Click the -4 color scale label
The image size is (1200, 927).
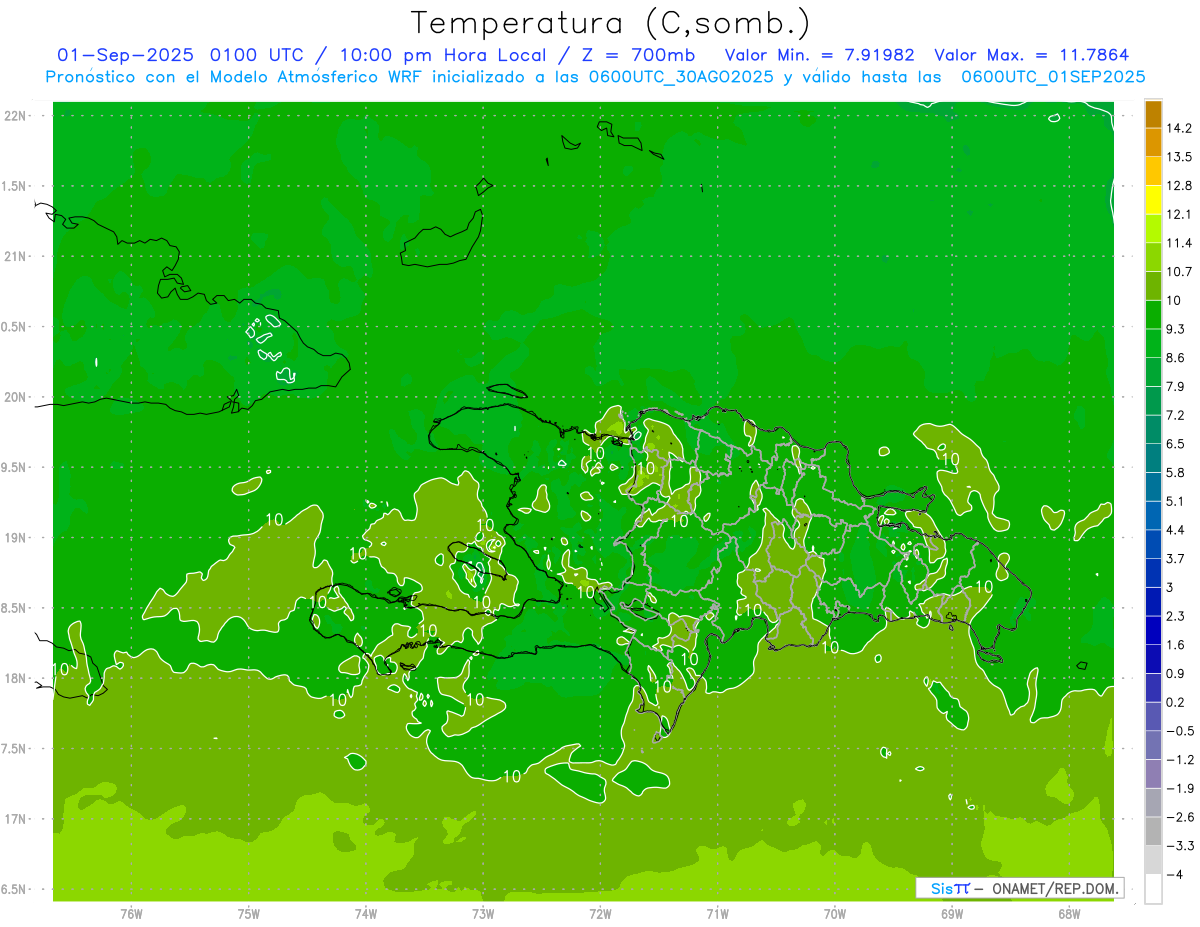(x=1176, y=874)
